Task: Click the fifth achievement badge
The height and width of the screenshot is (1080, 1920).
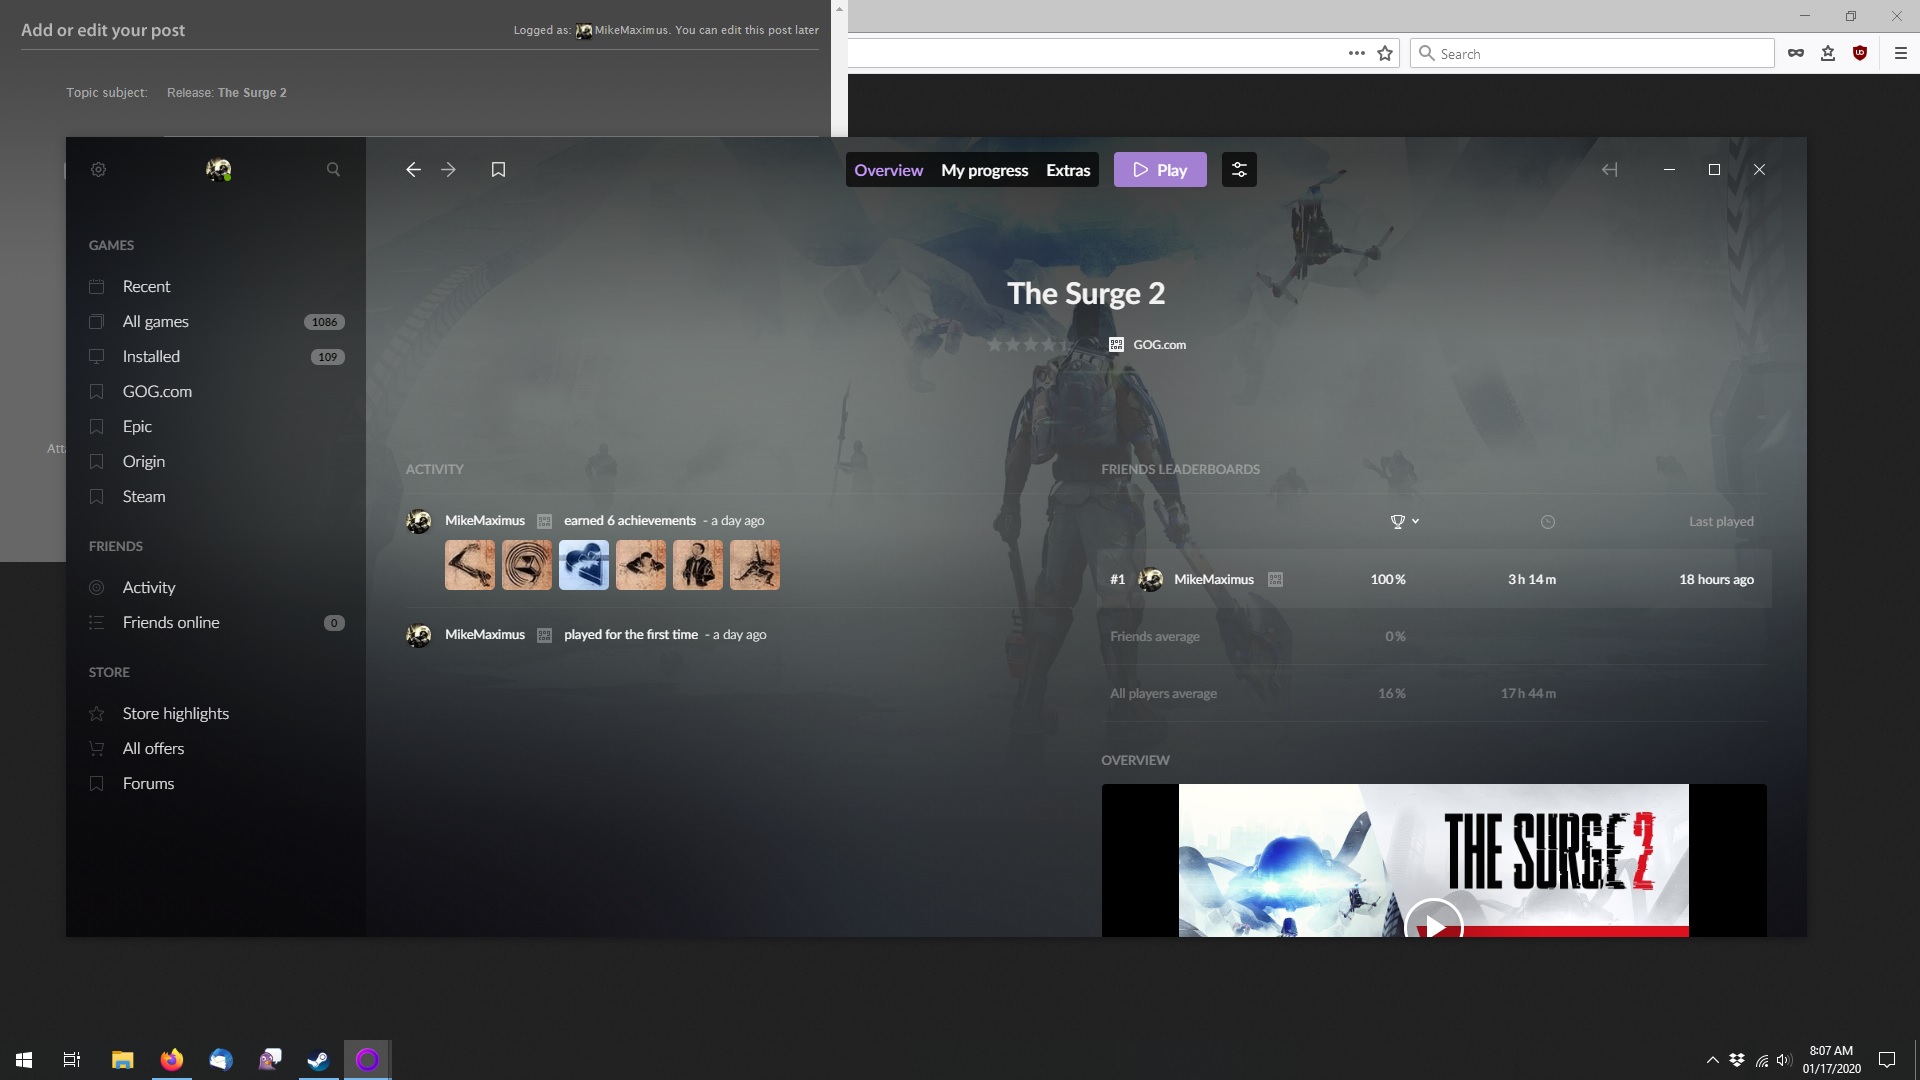Action: coord(697,565)
